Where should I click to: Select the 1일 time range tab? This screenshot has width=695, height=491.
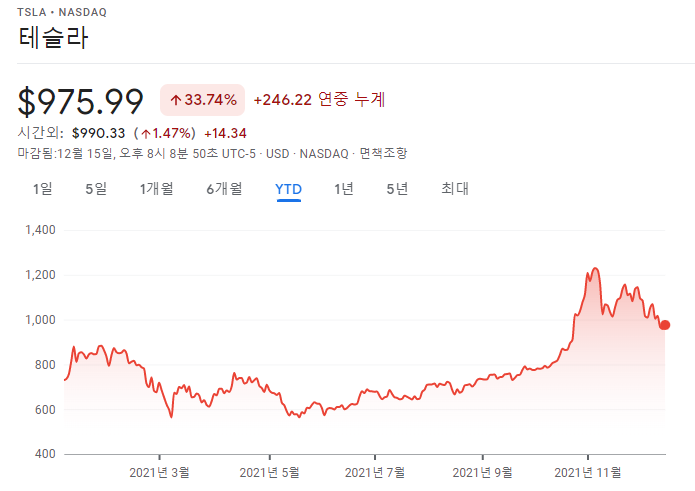43,189
